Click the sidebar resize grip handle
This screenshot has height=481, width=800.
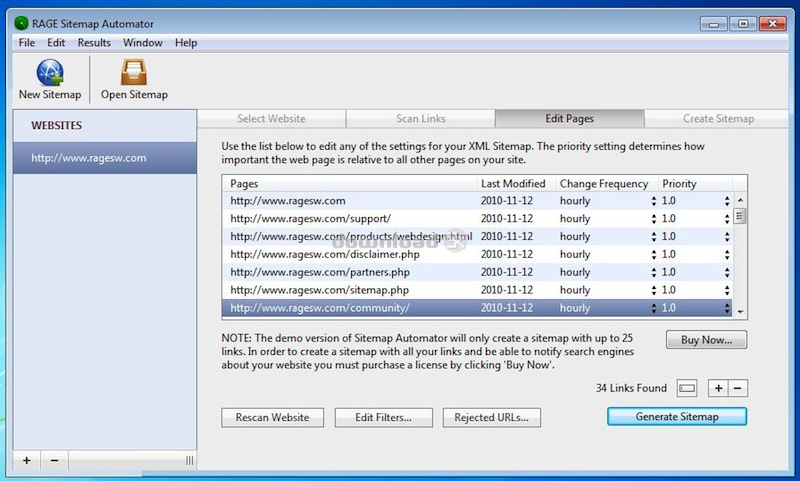(189, 461)
